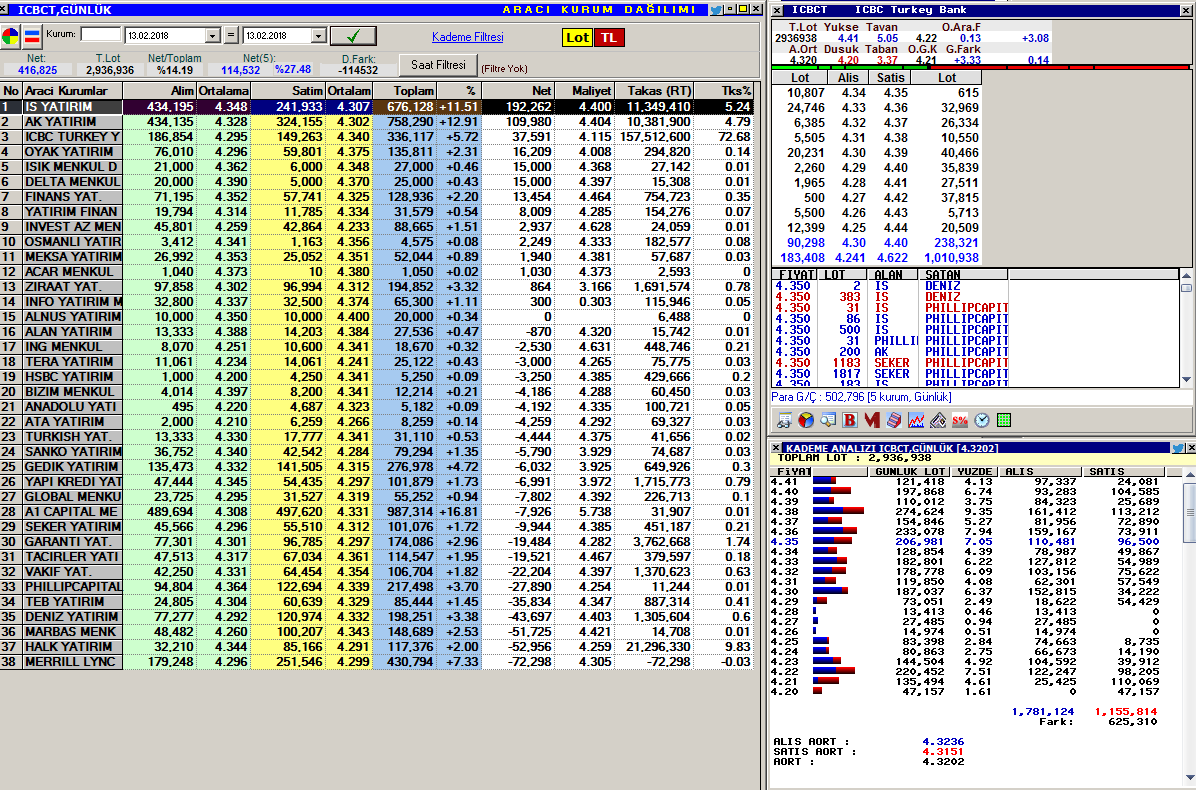Image resolution: width=1196 pixels, height=790 pixels.
Task: Click GUNLUK LOT header in Kademe Analizi
Action: (910, 472)
